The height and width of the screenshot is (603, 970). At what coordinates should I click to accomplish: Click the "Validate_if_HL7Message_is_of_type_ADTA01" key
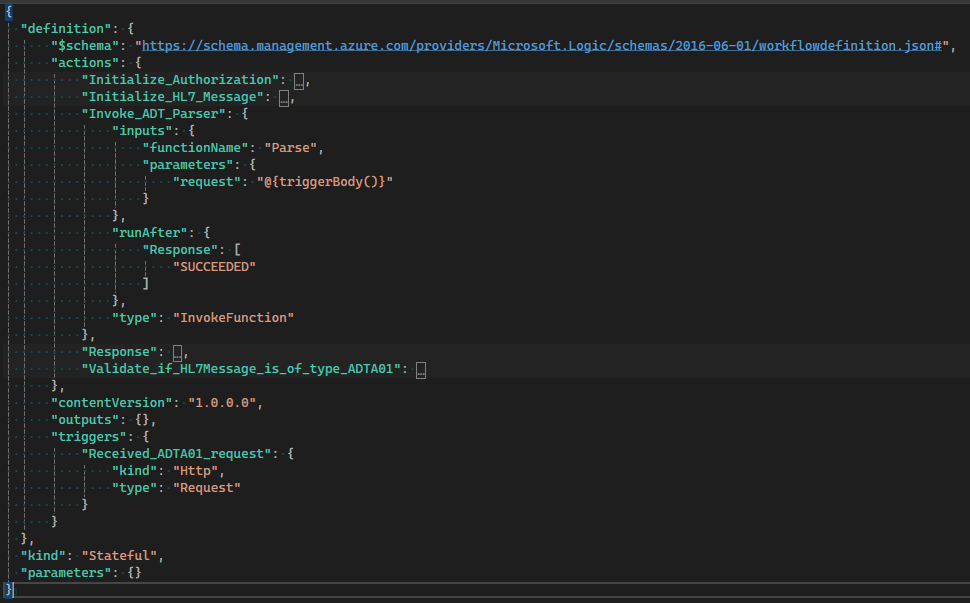(241, 369)
